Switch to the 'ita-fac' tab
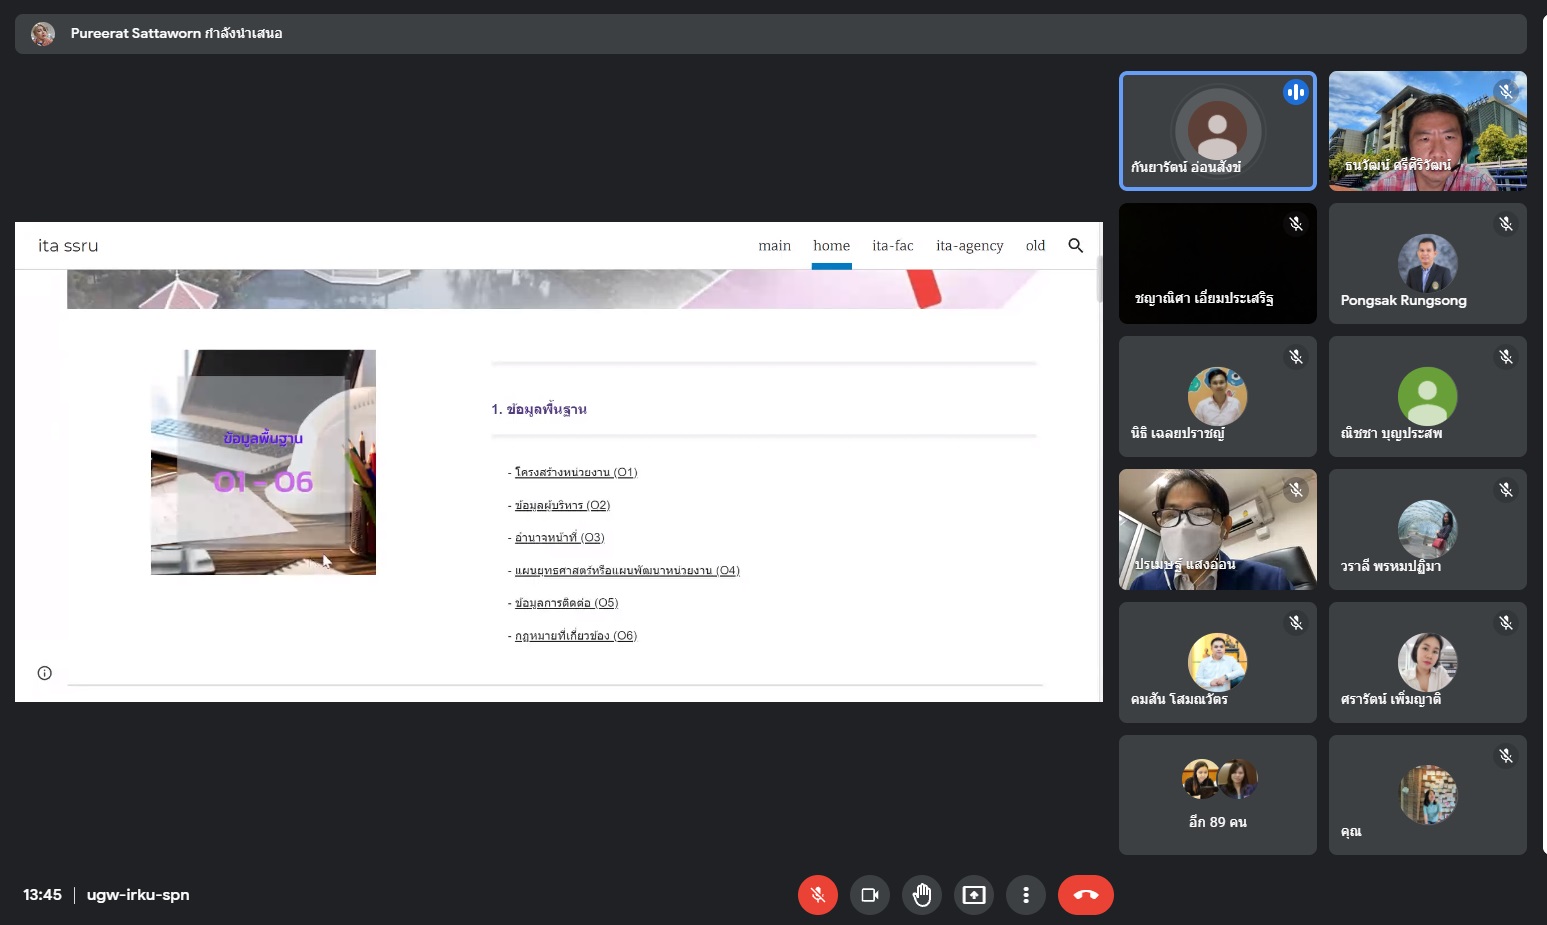The image size is (1547, 925). [x=892, y=246]
